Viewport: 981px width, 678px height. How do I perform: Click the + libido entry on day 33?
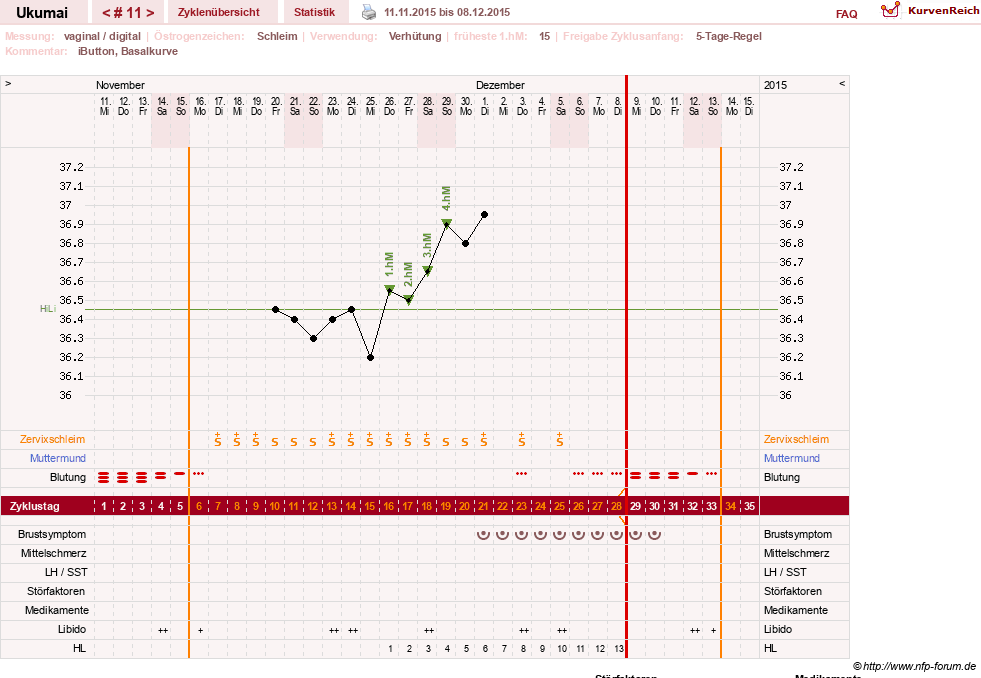(x=713, y=630)
